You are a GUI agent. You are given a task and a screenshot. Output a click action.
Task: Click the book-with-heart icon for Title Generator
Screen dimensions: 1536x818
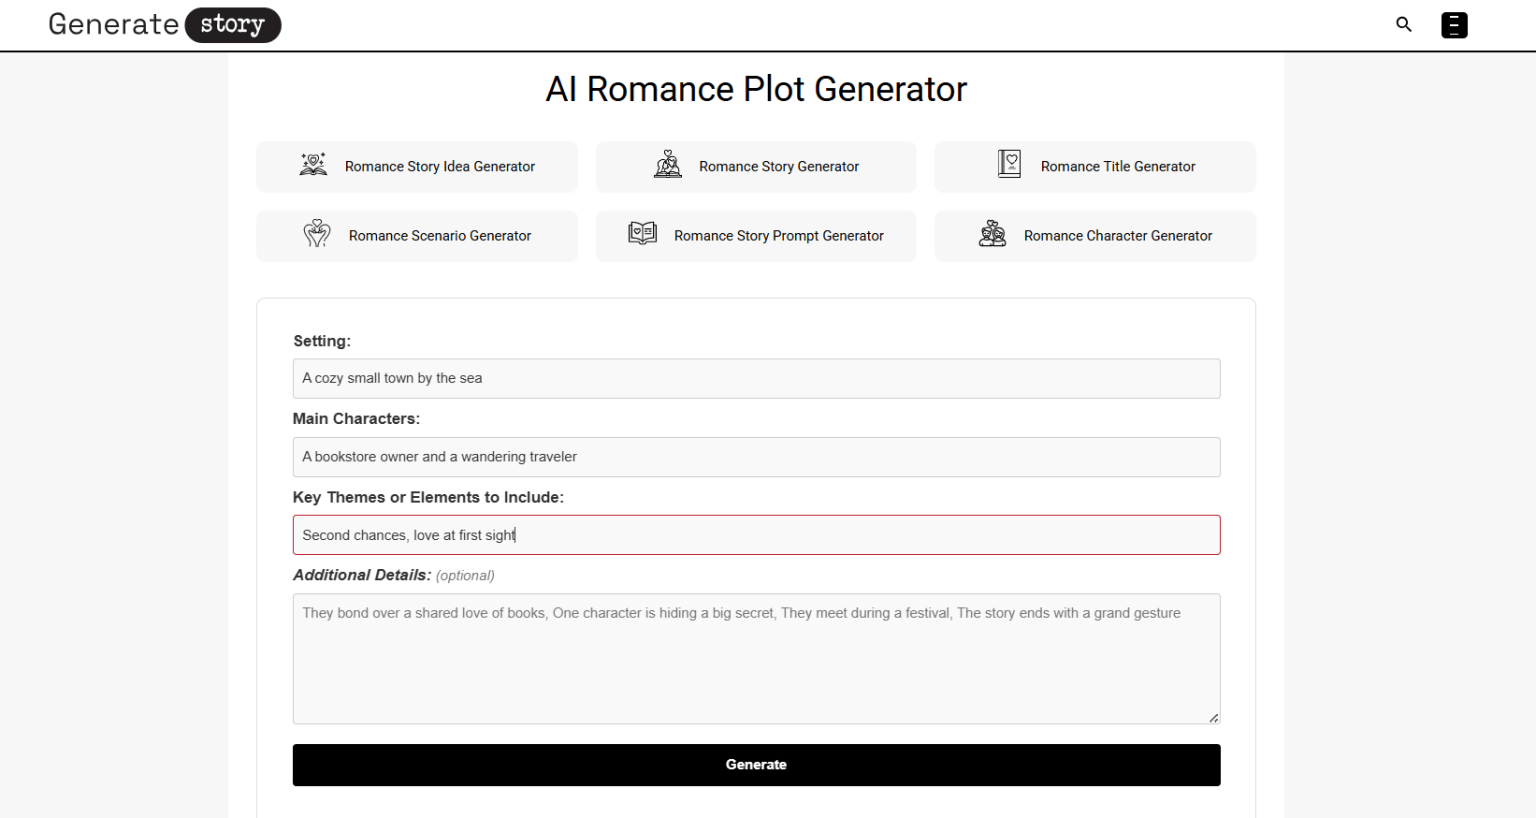pos(1009,164)
